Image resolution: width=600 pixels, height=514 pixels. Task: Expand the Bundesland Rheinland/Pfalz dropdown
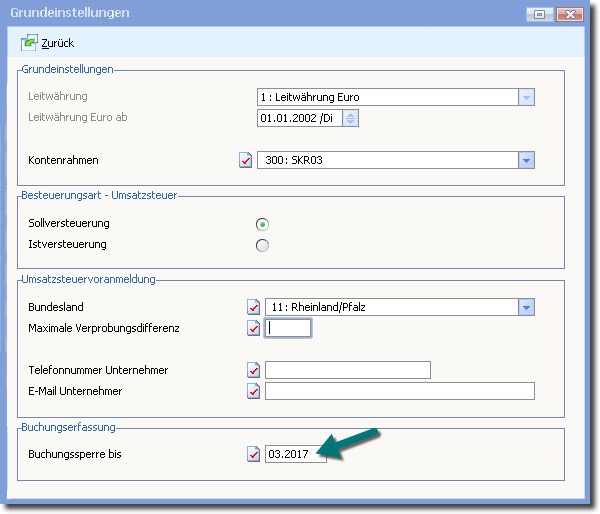(526, 307)
